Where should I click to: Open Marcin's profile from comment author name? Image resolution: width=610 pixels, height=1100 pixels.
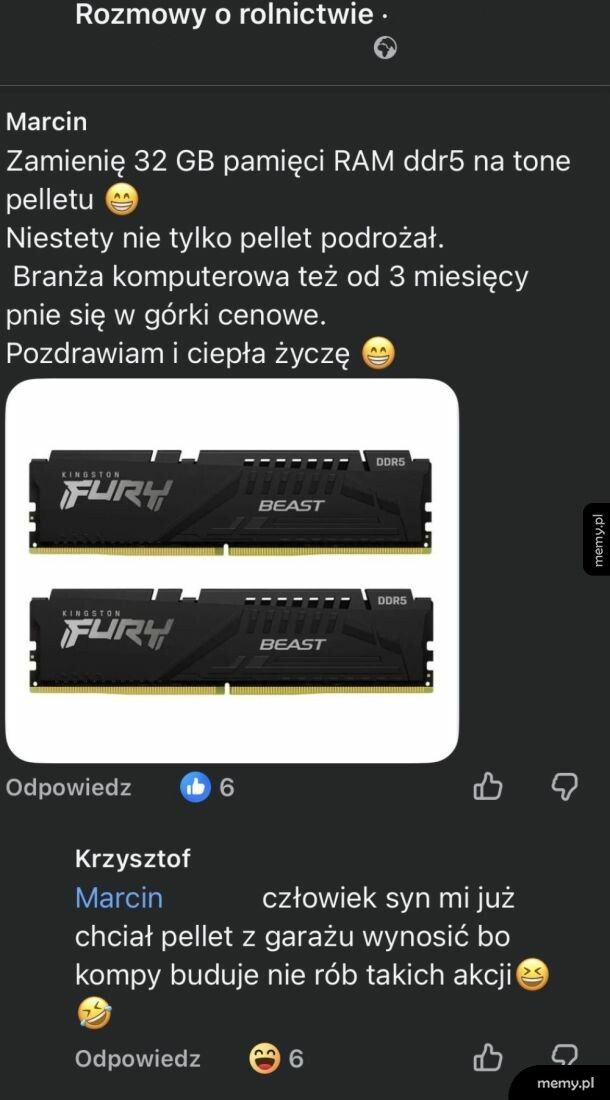(x=46, y=121)
